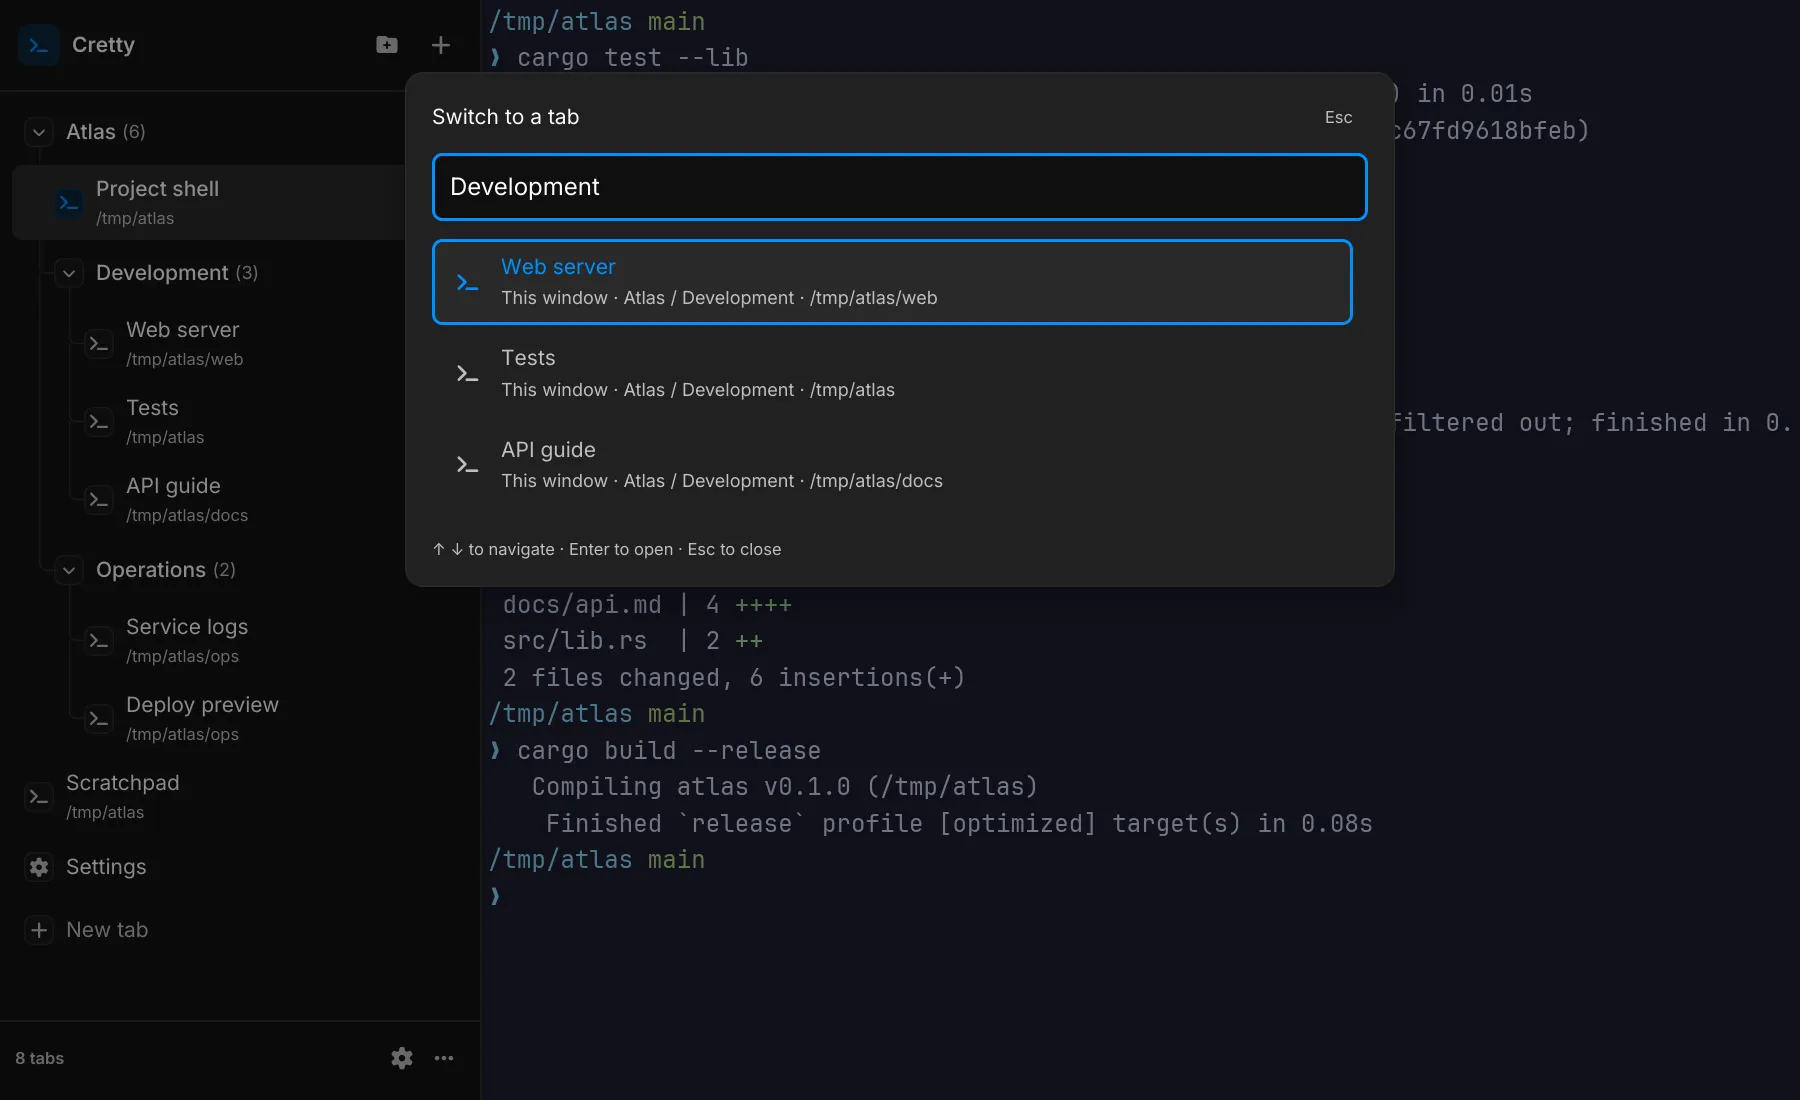Screen dimensions: 1800x1100
Task: Collapse the Atlas group chevron
Action: [x=39, y=132]
